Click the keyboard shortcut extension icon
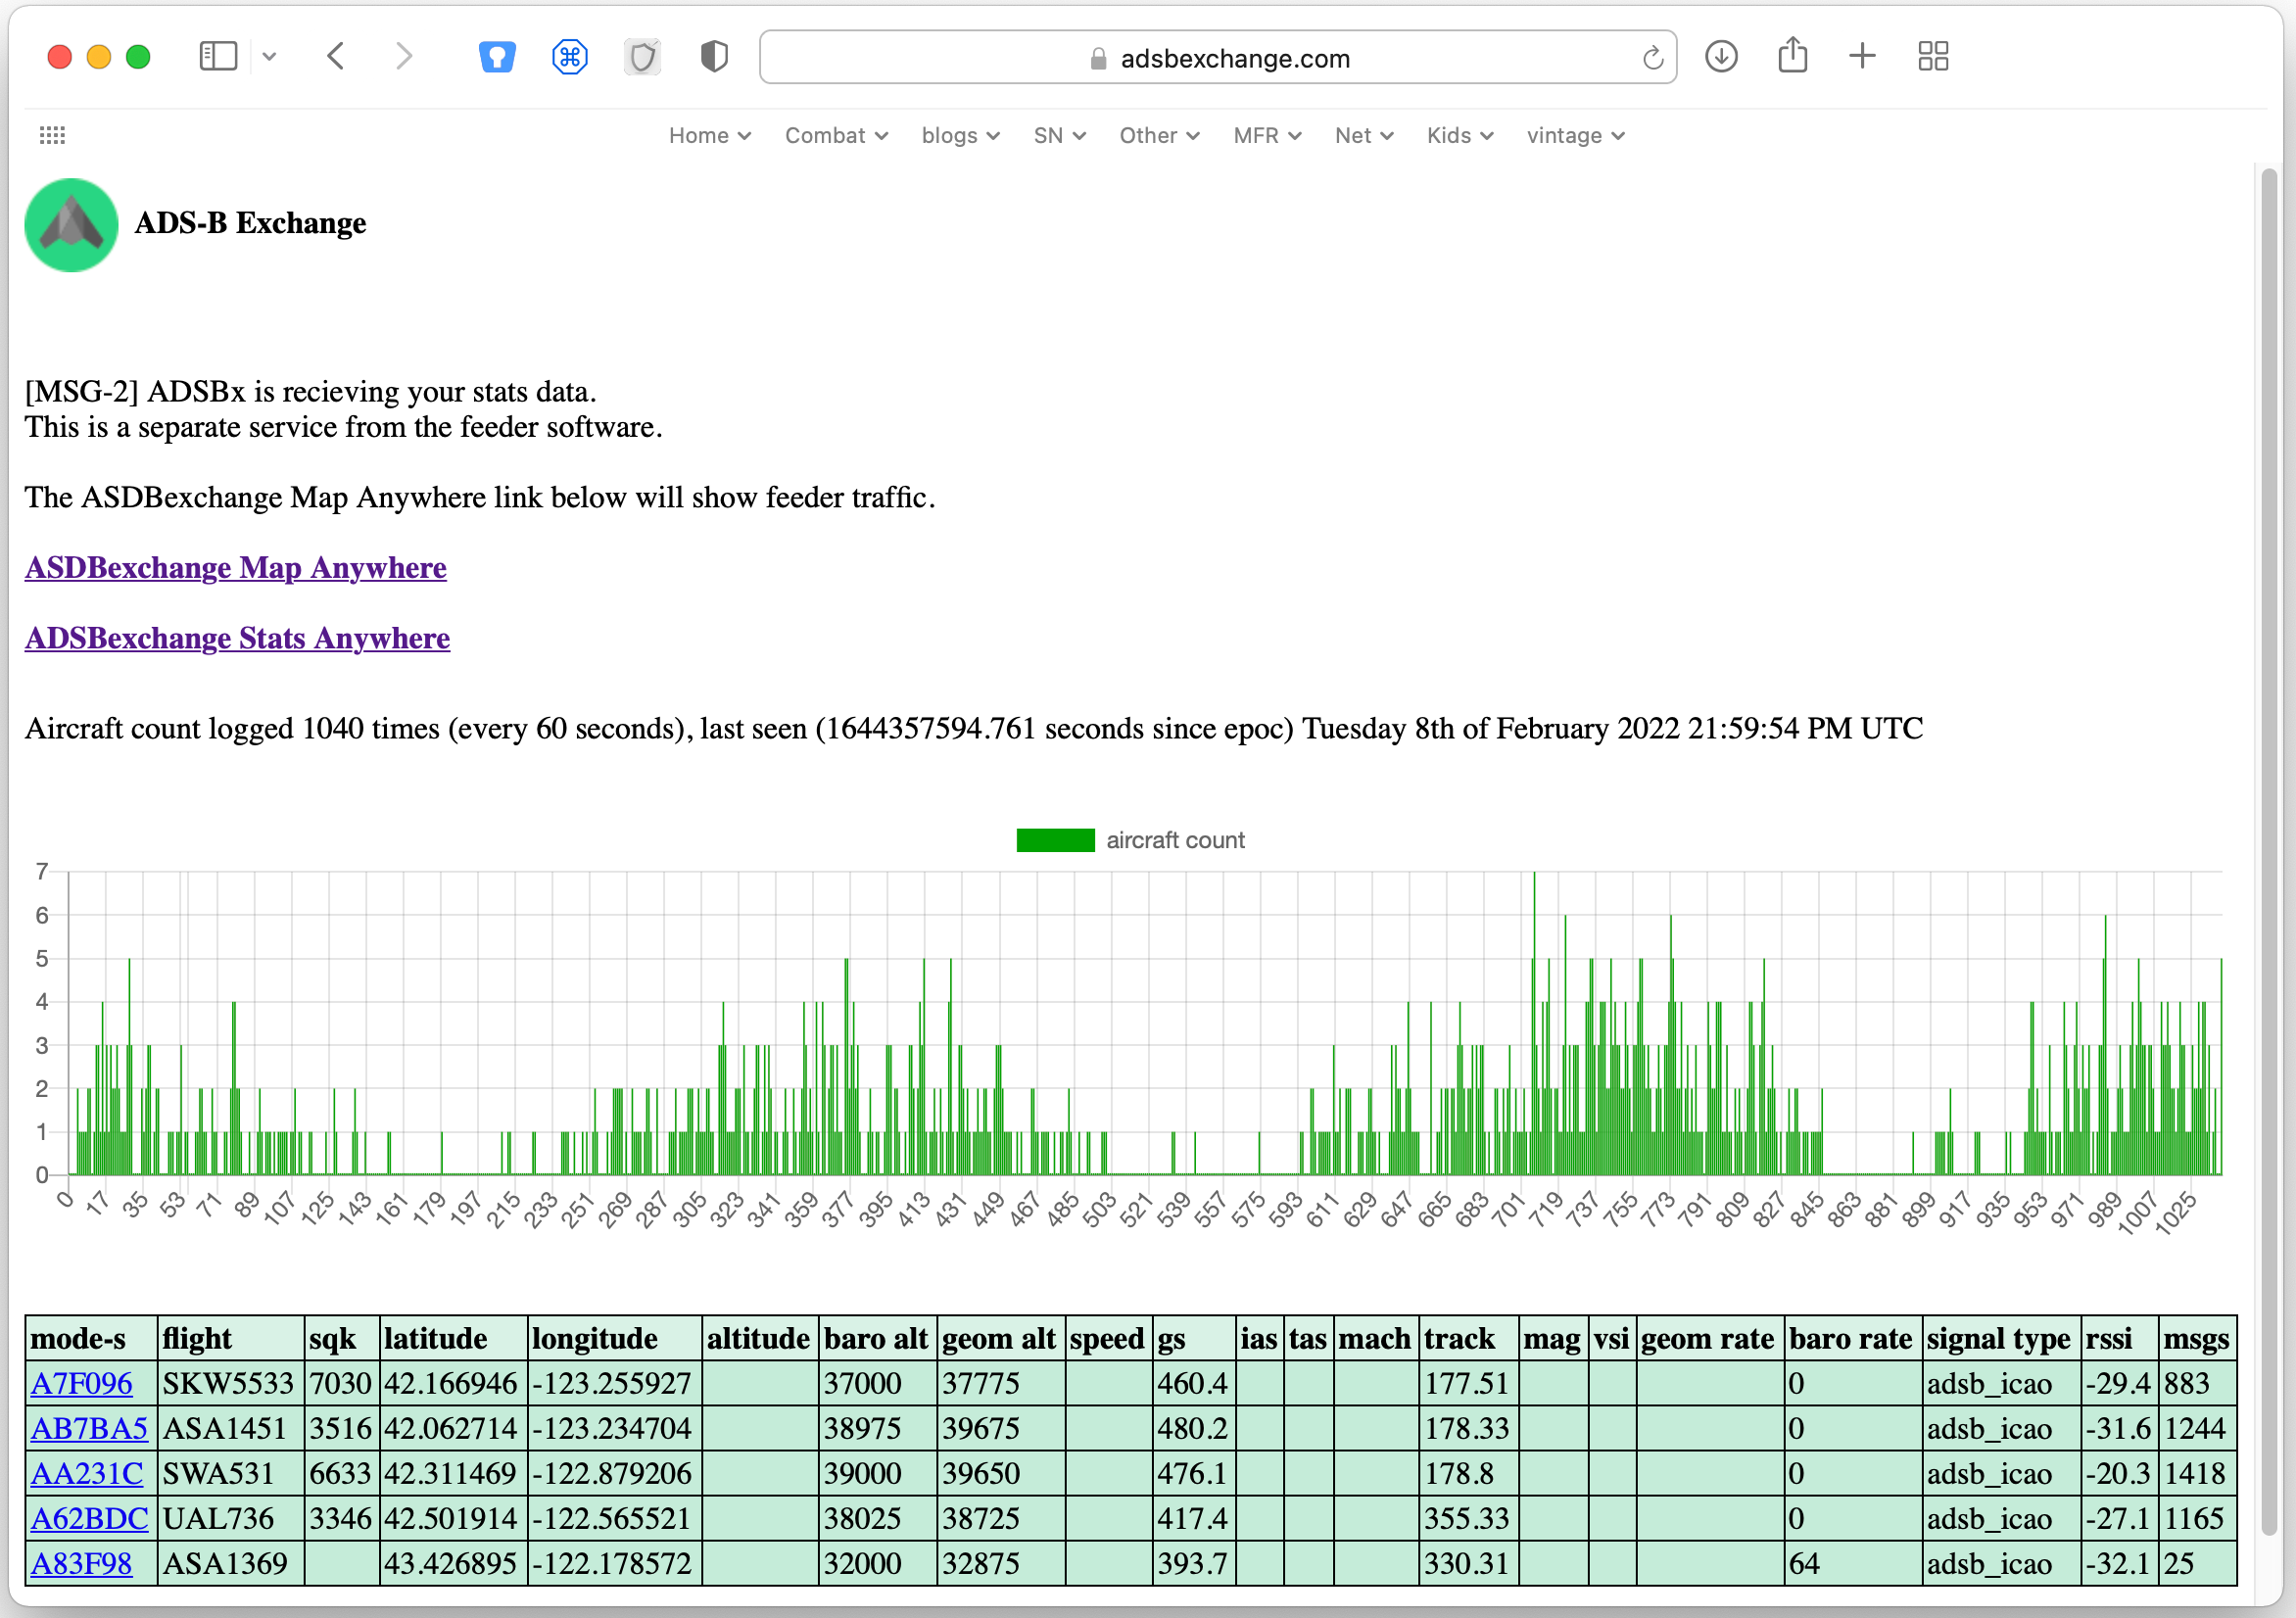Screen dimensions: 2296x1618 coord(571,57)
